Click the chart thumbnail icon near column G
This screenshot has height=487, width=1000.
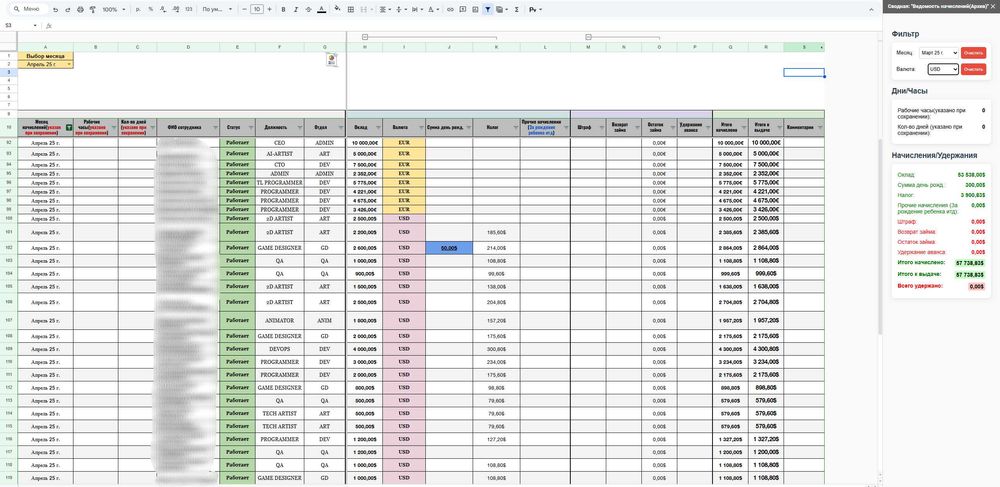coord(332,59)
